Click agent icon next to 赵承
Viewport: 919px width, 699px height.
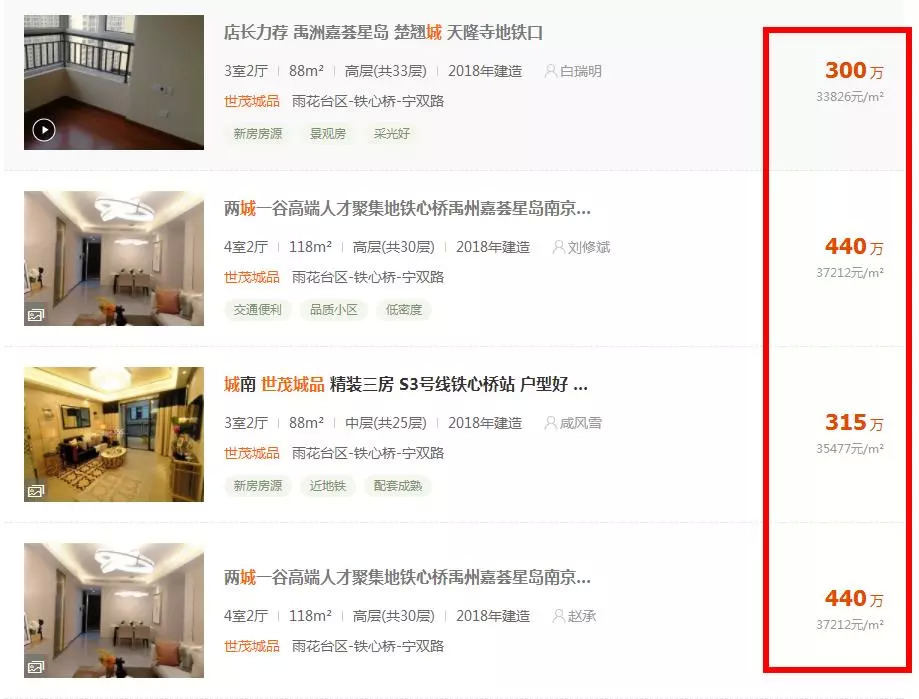(x=559, y=616)
